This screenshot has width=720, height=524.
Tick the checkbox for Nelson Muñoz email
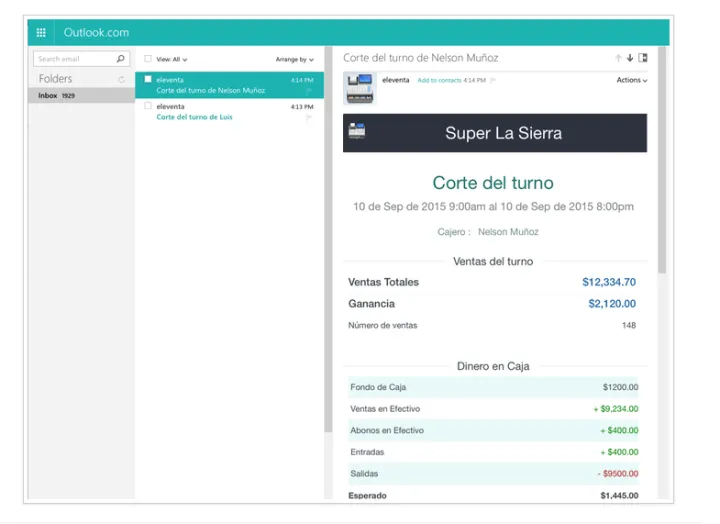[x=148, y=79]
